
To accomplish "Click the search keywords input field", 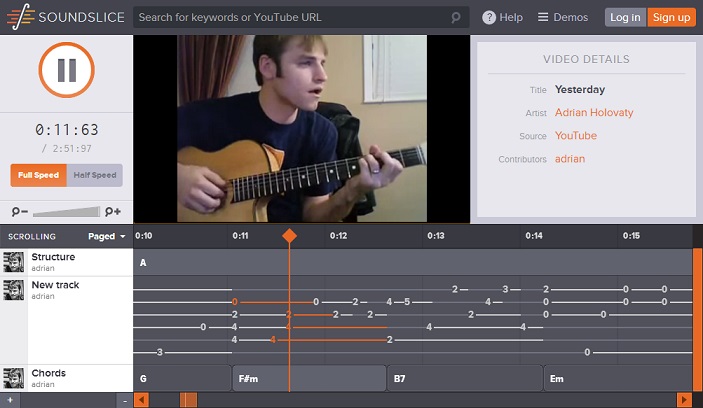I will [290, 17].
